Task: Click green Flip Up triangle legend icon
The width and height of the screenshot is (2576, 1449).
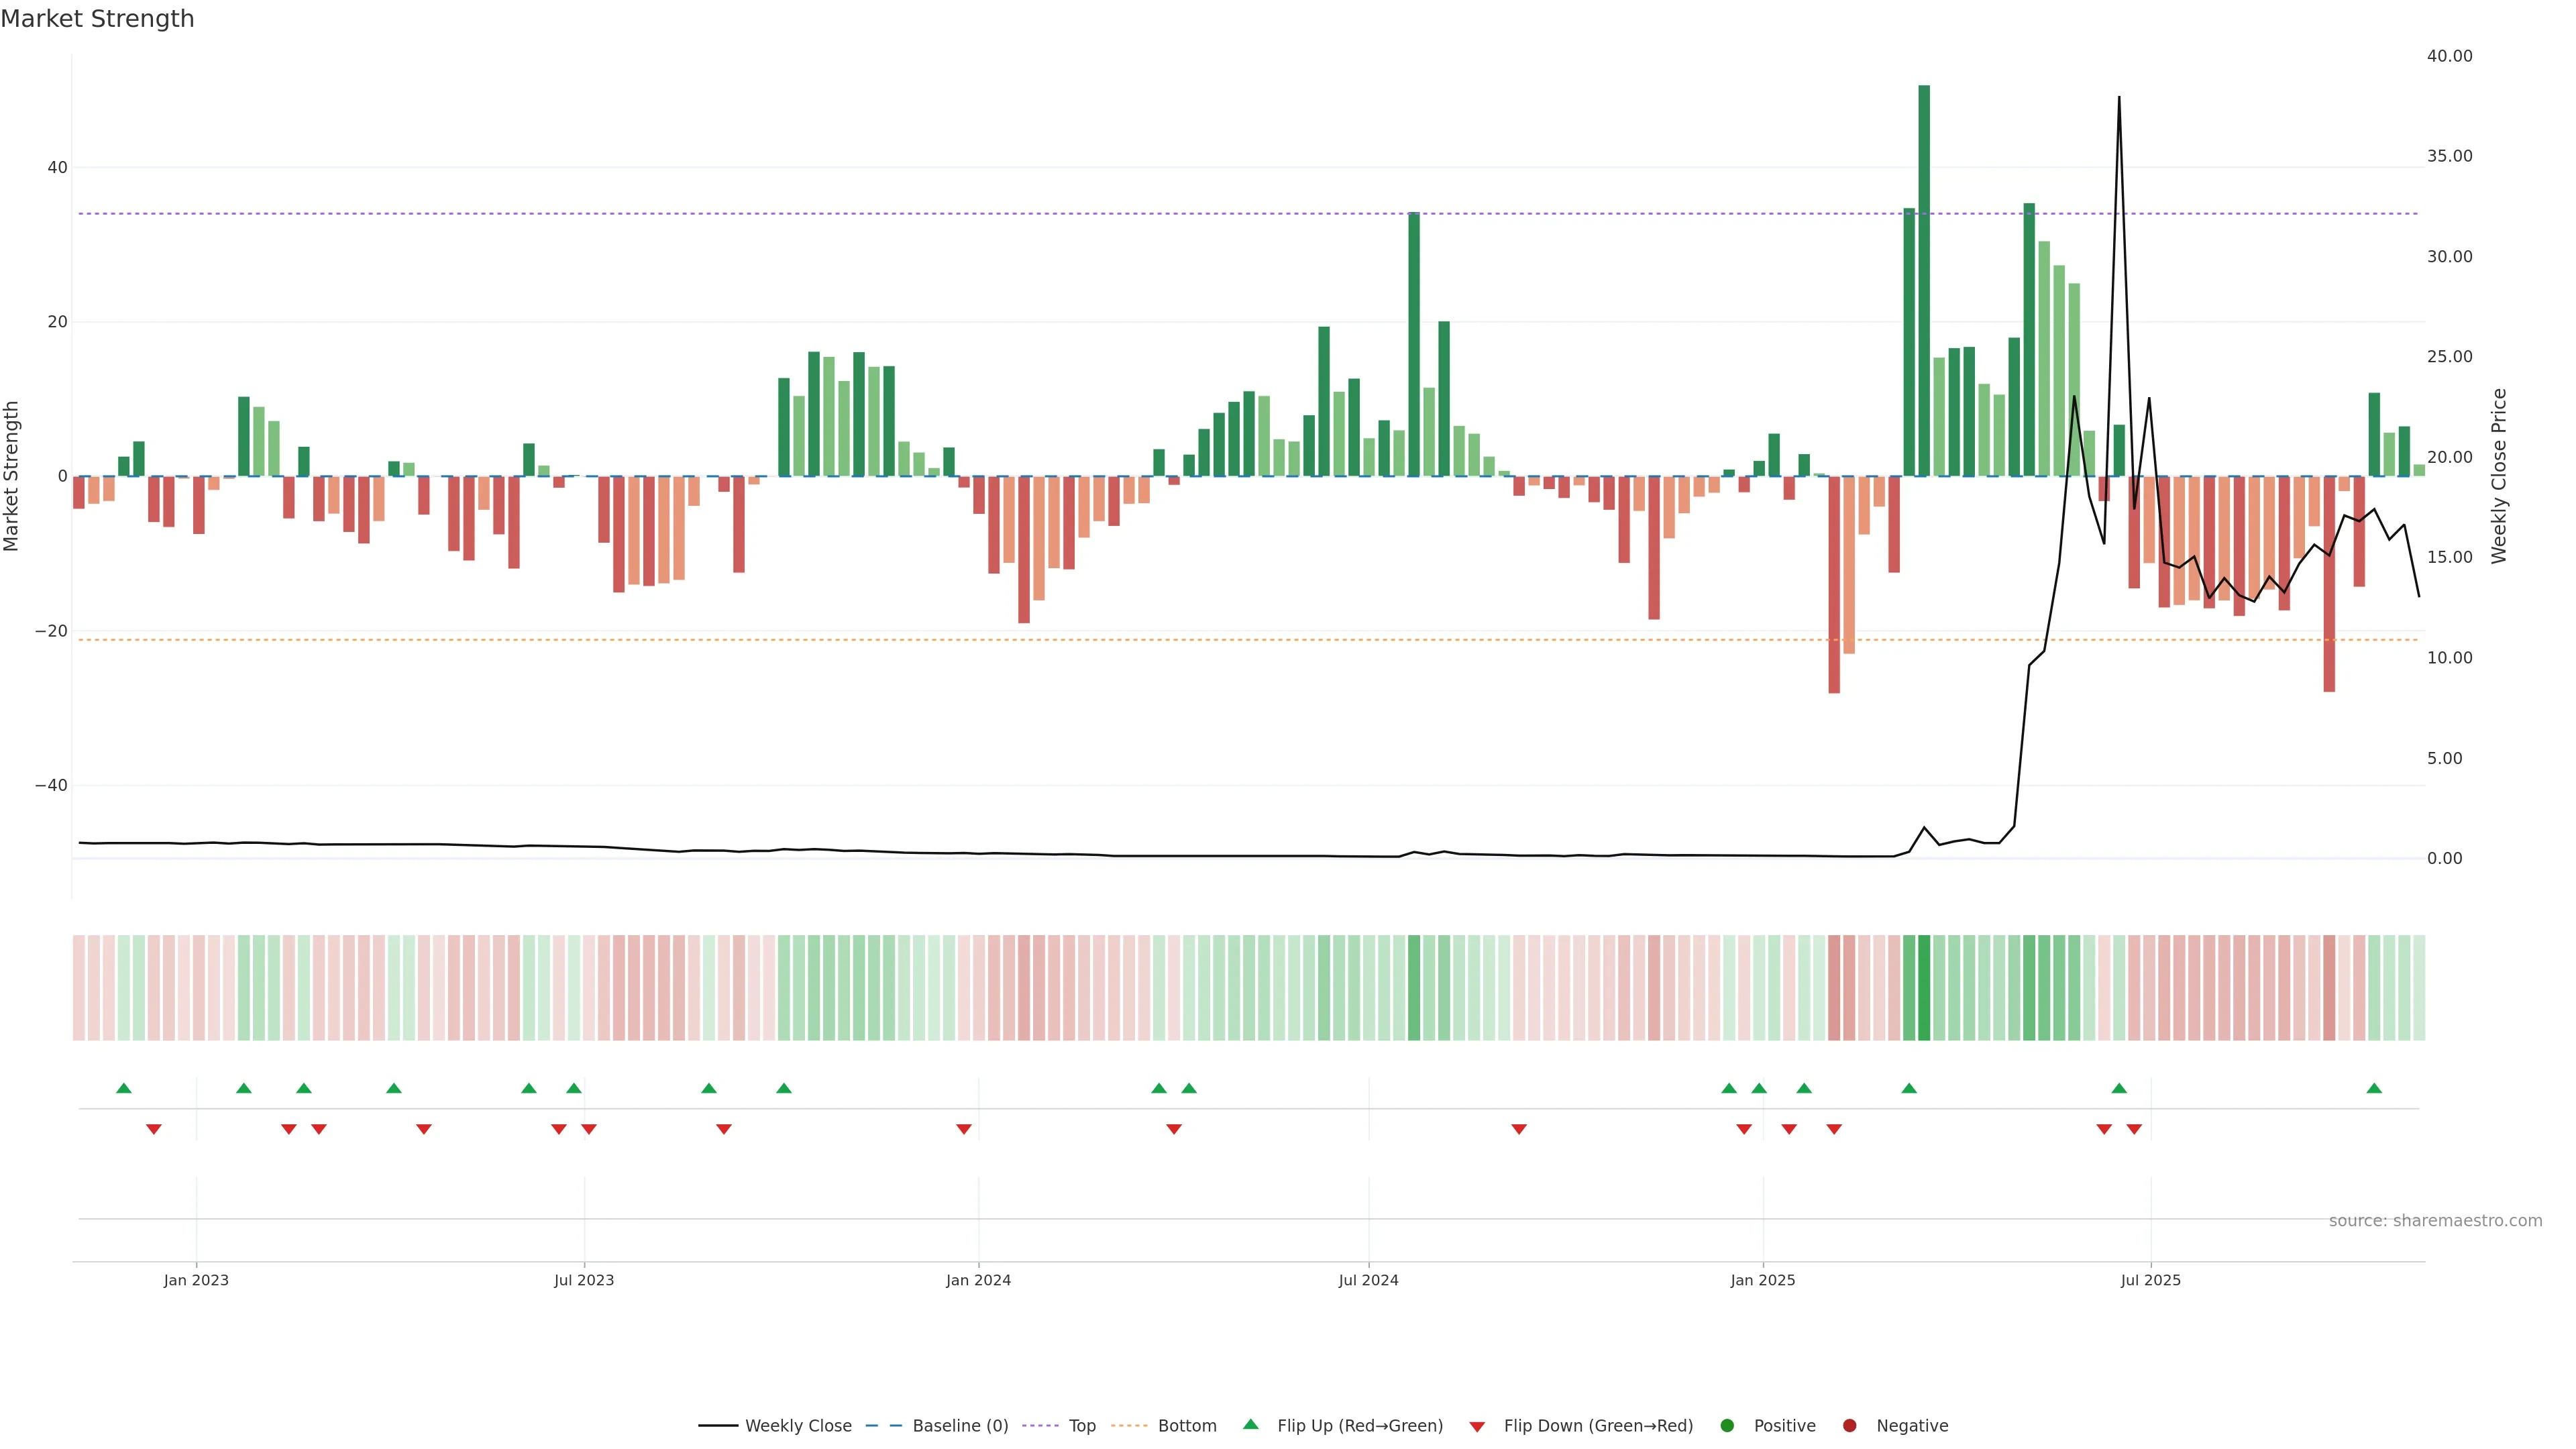Action: coord(1250,1424)
